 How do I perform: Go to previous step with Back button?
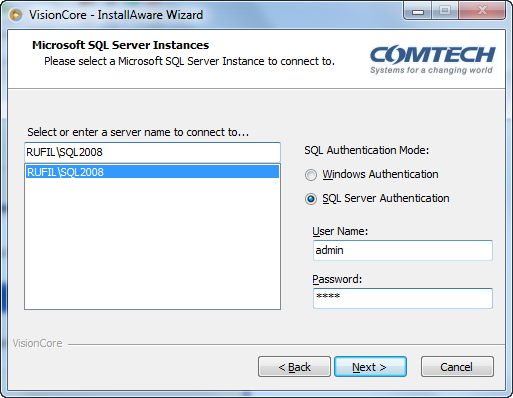[x=294, y=367]
